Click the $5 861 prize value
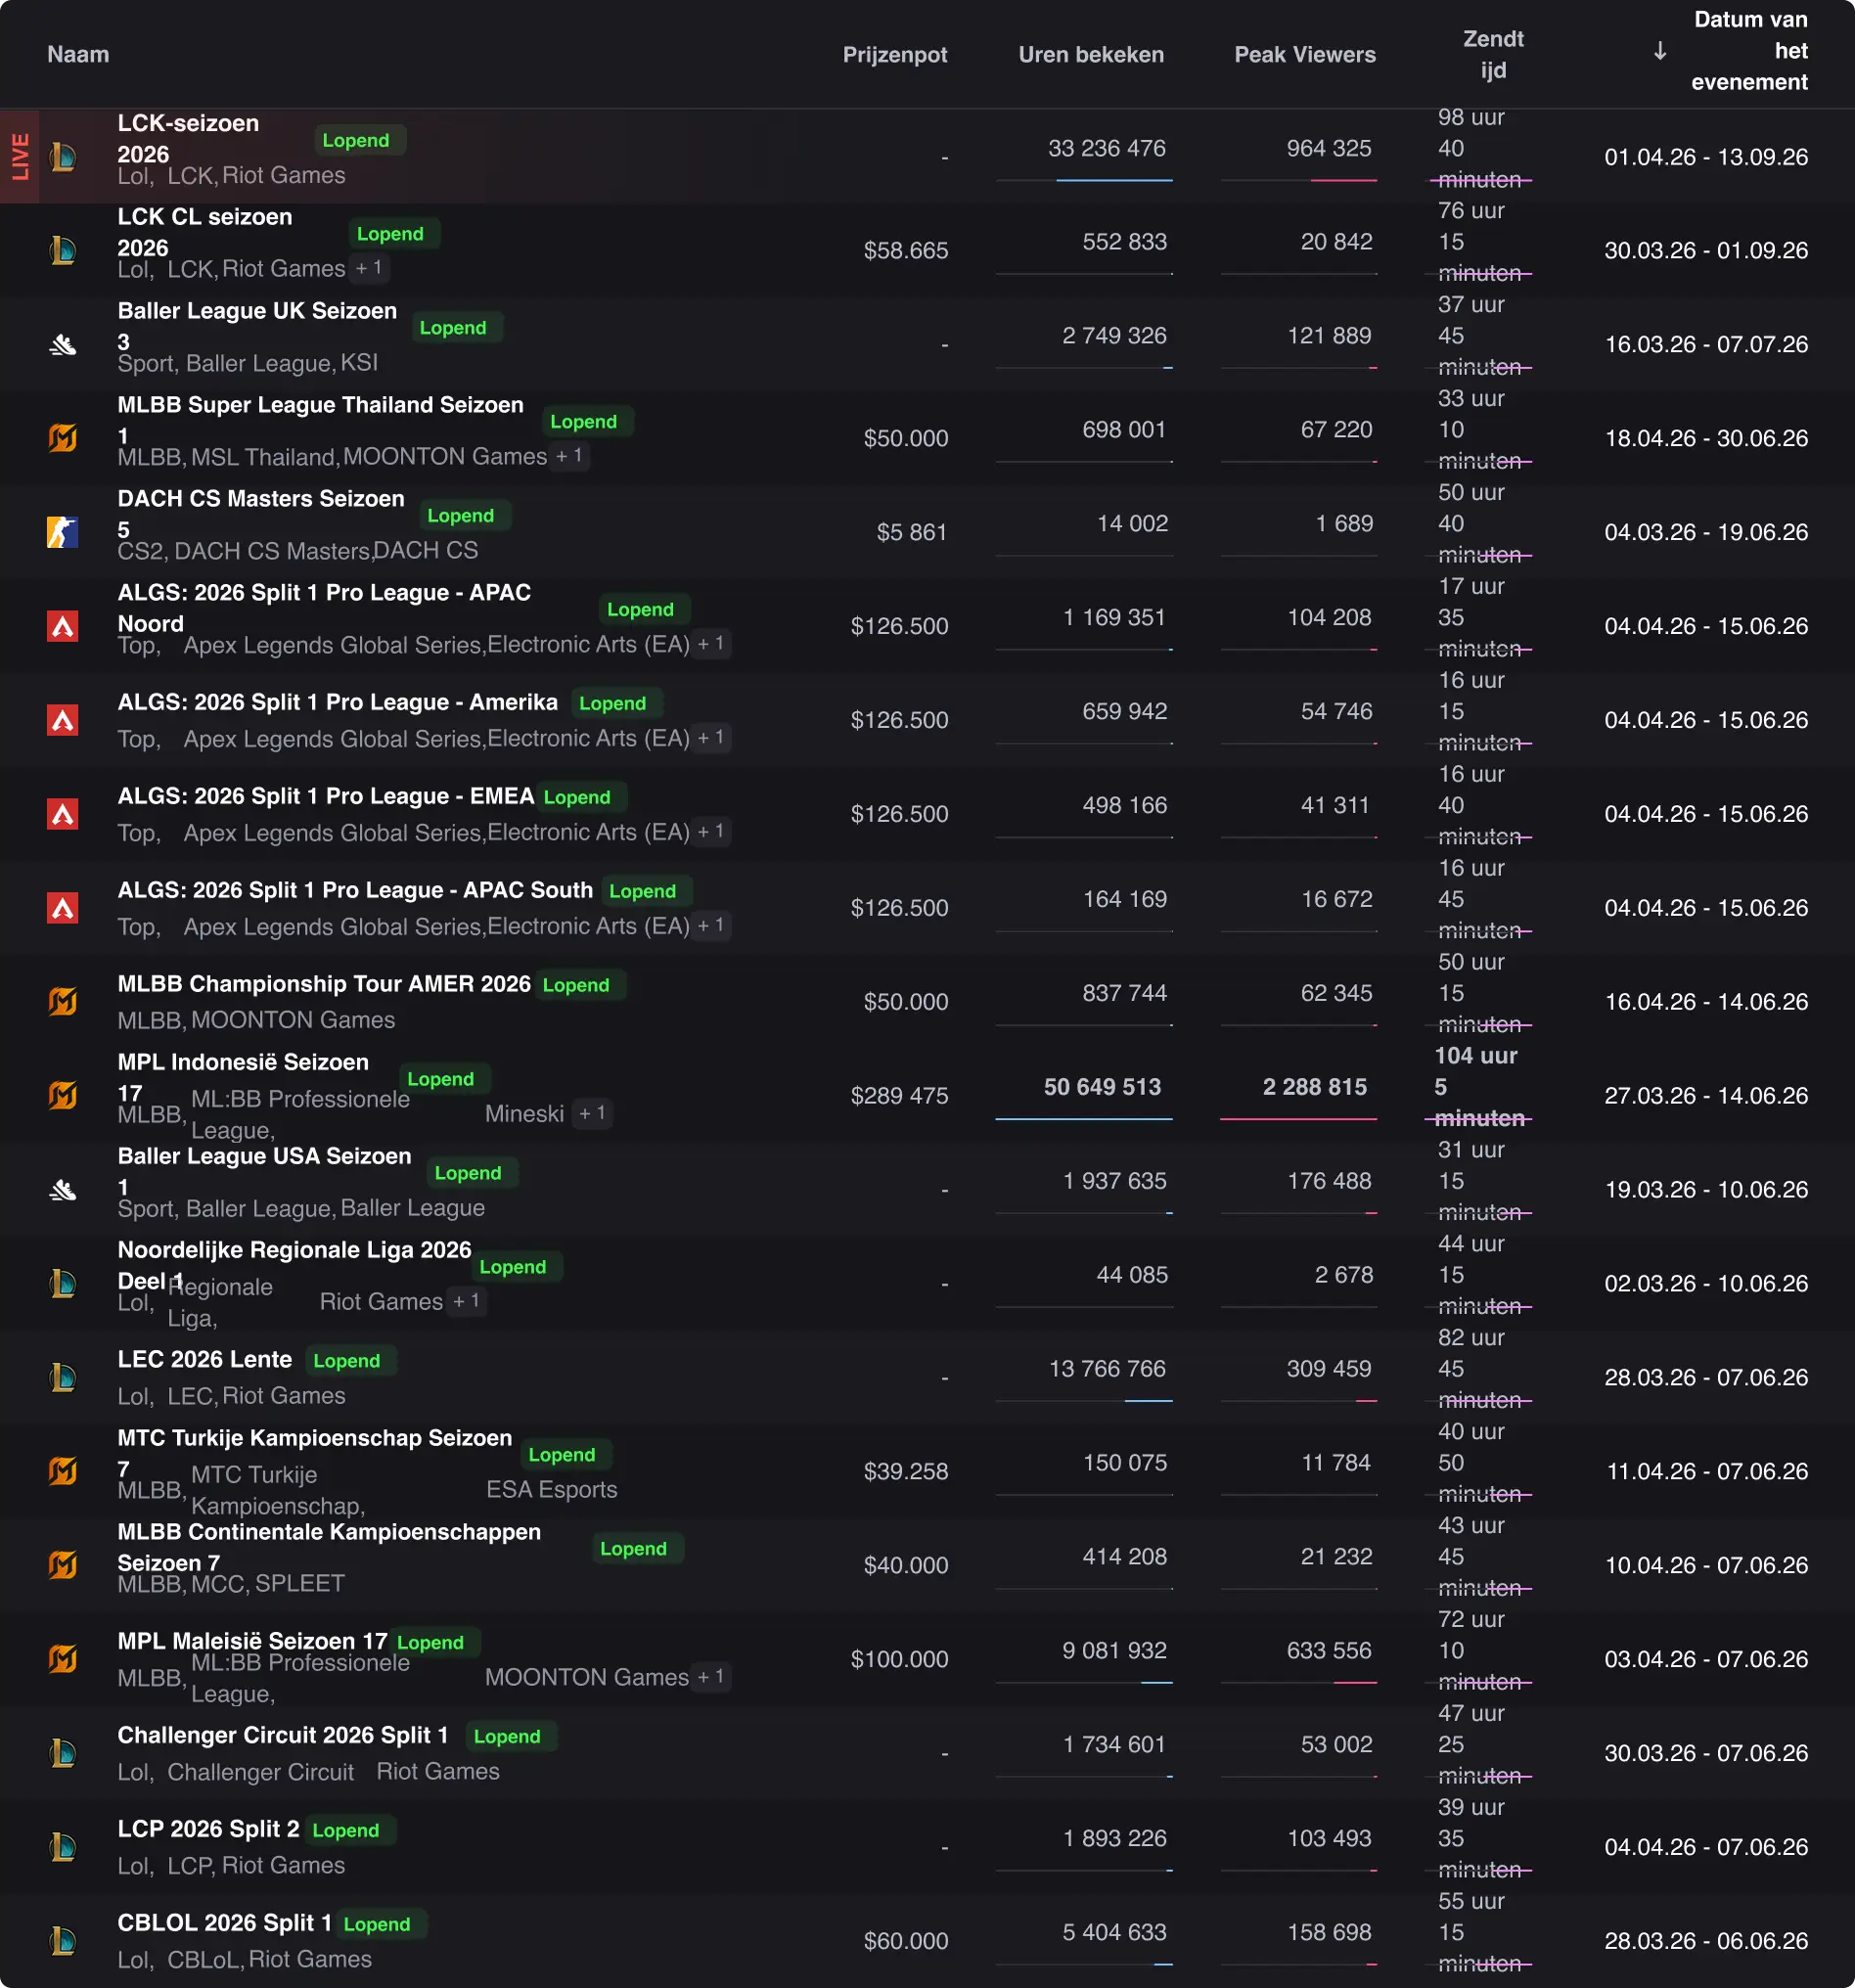Screen dimensions: 1855x1988 click(912, 532)
